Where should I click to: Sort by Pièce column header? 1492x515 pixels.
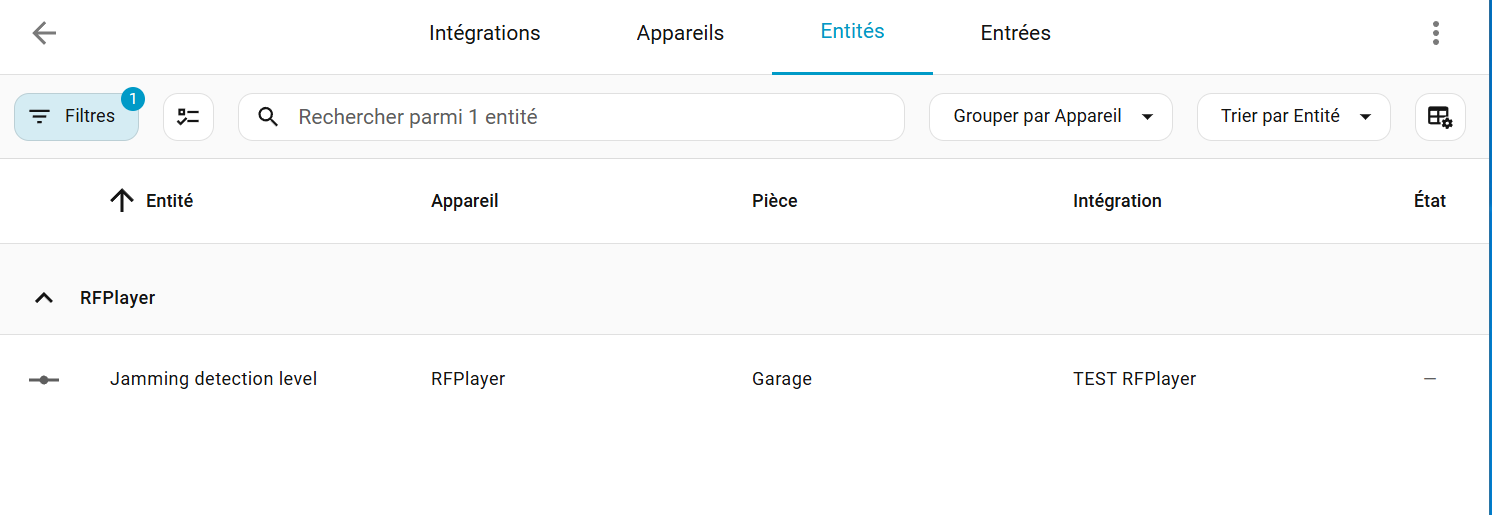pyautogui.click(x=774, y=201)
